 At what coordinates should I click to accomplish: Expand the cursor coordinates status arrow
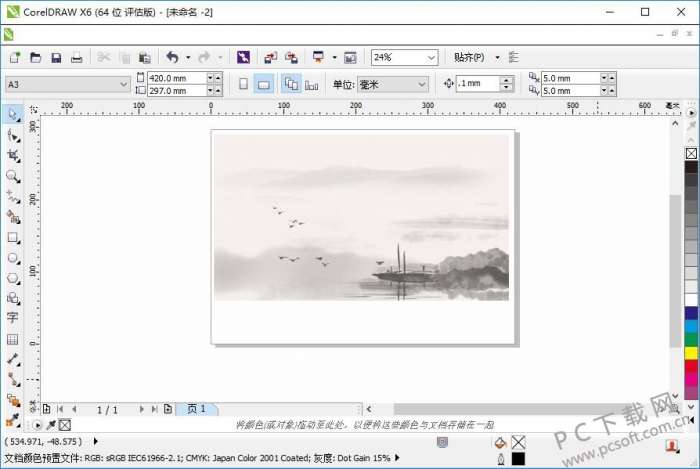(x=96, y=441)
